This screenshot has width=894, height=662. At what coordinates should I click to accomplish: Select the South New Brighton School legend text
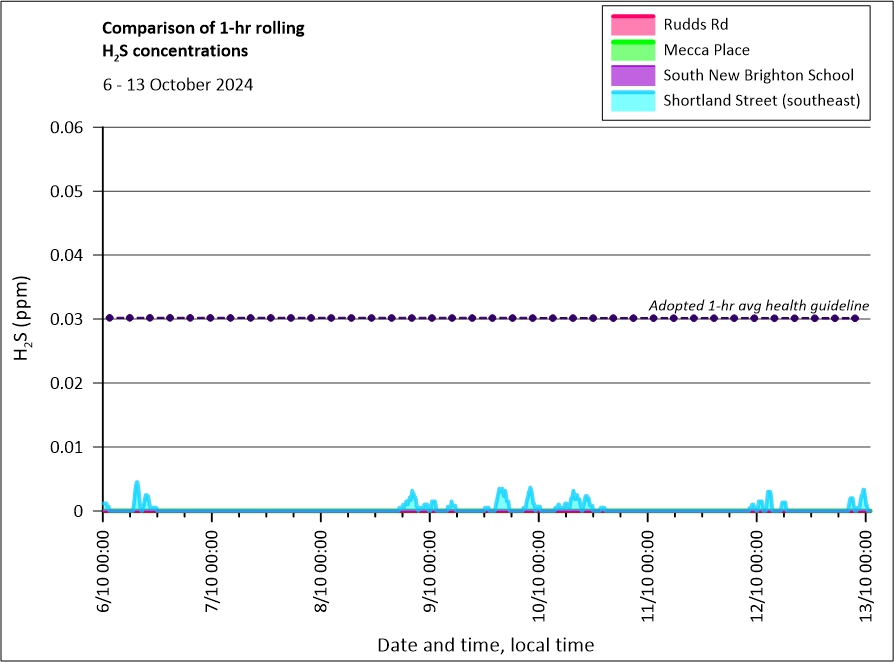(x=758, y=75)
